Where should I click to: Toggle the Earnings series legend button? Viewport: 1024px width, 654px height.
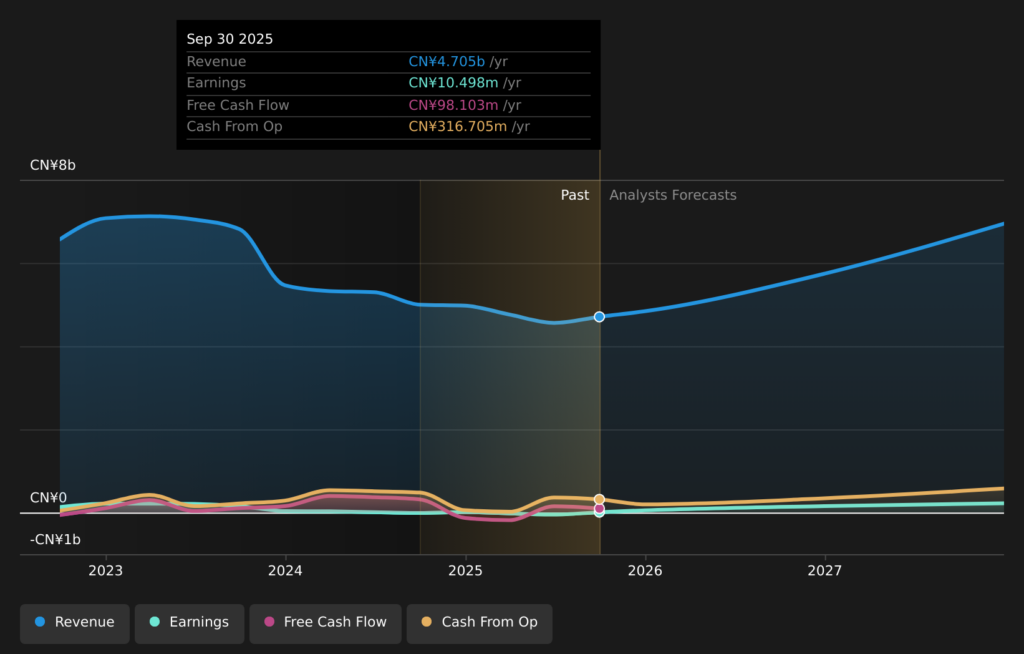pyautogui.click(x=189, y=622)
